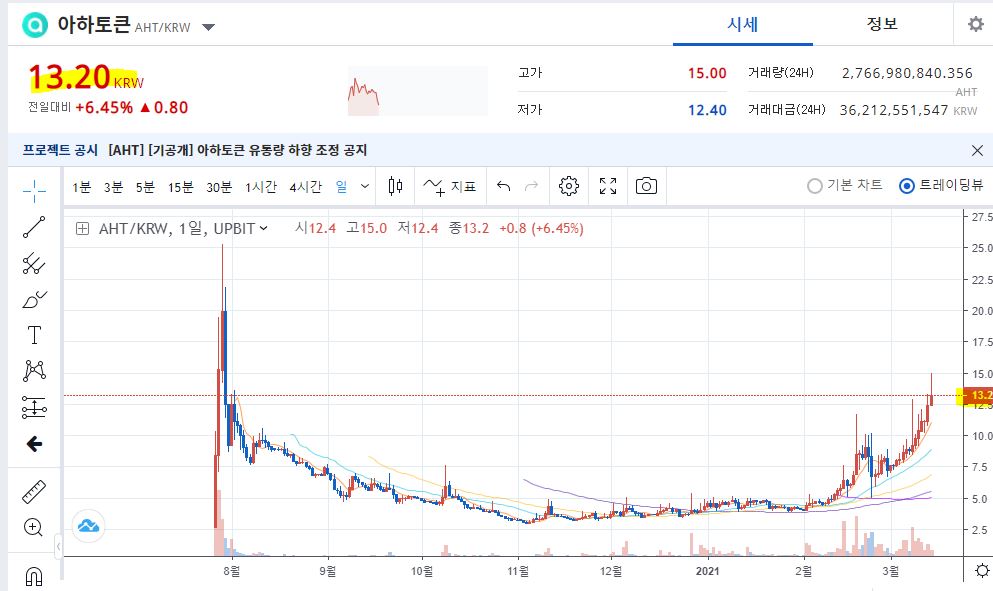
Task: Set interval to 4시간
Action: pos(306,187)
